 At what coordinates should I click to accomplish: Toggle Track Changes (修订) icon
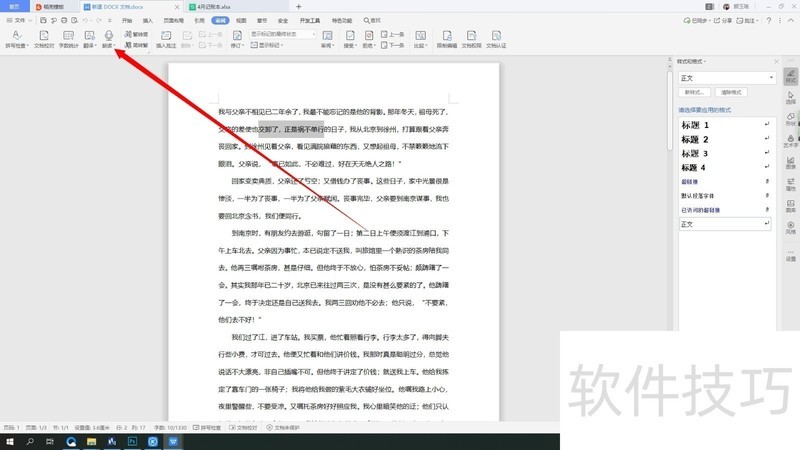pyautogui.click(x=237, y=36)
